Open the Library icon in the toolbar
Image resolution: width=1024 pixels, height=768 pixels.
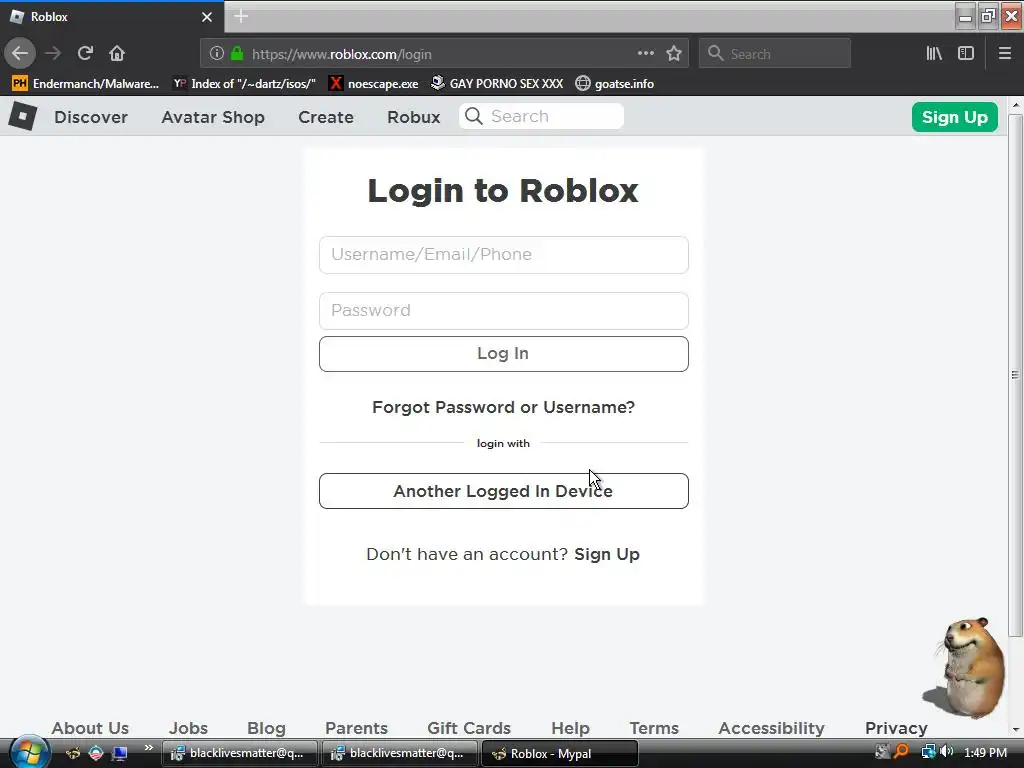[934, 54]
